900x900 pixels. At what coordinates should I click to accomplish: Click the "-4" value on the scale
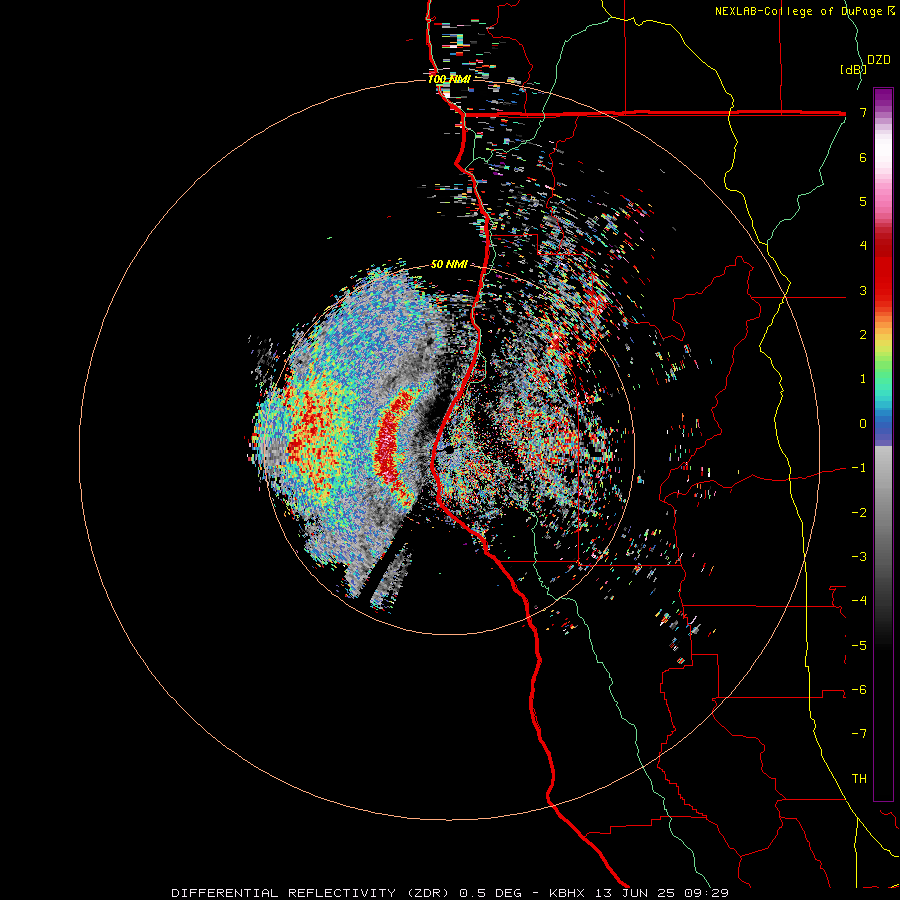tap(859, 601)
